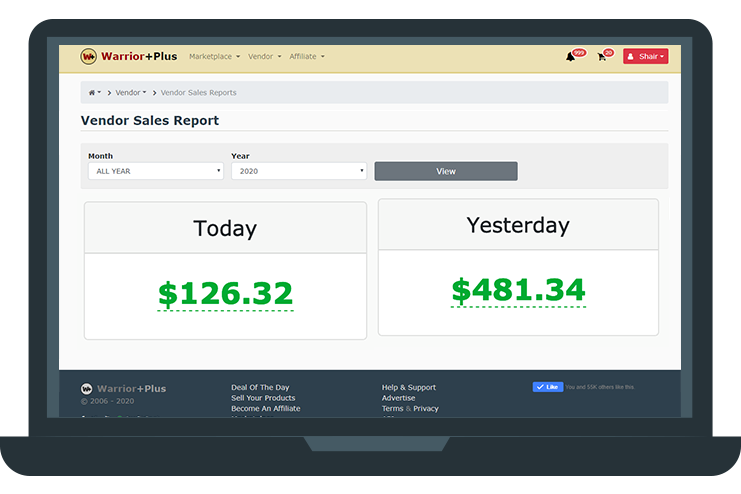Open the Marketplace menu
The height and width of the screenshot is (494, 741).
[x=215, y=56]
